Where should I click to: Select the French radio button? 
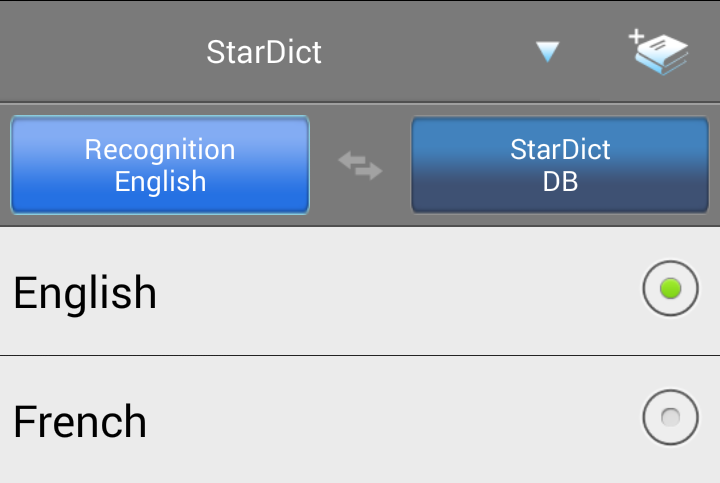[670, 416]
